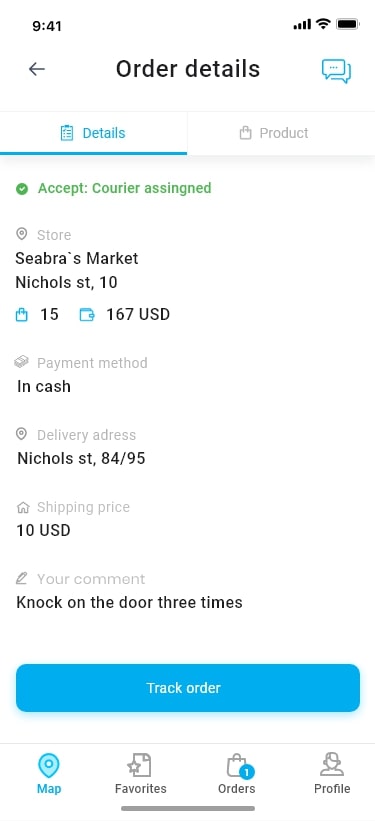Tap the pencil icon beside Your comment
The width and height of the screenshot is (375, 821).
(21, 579)
